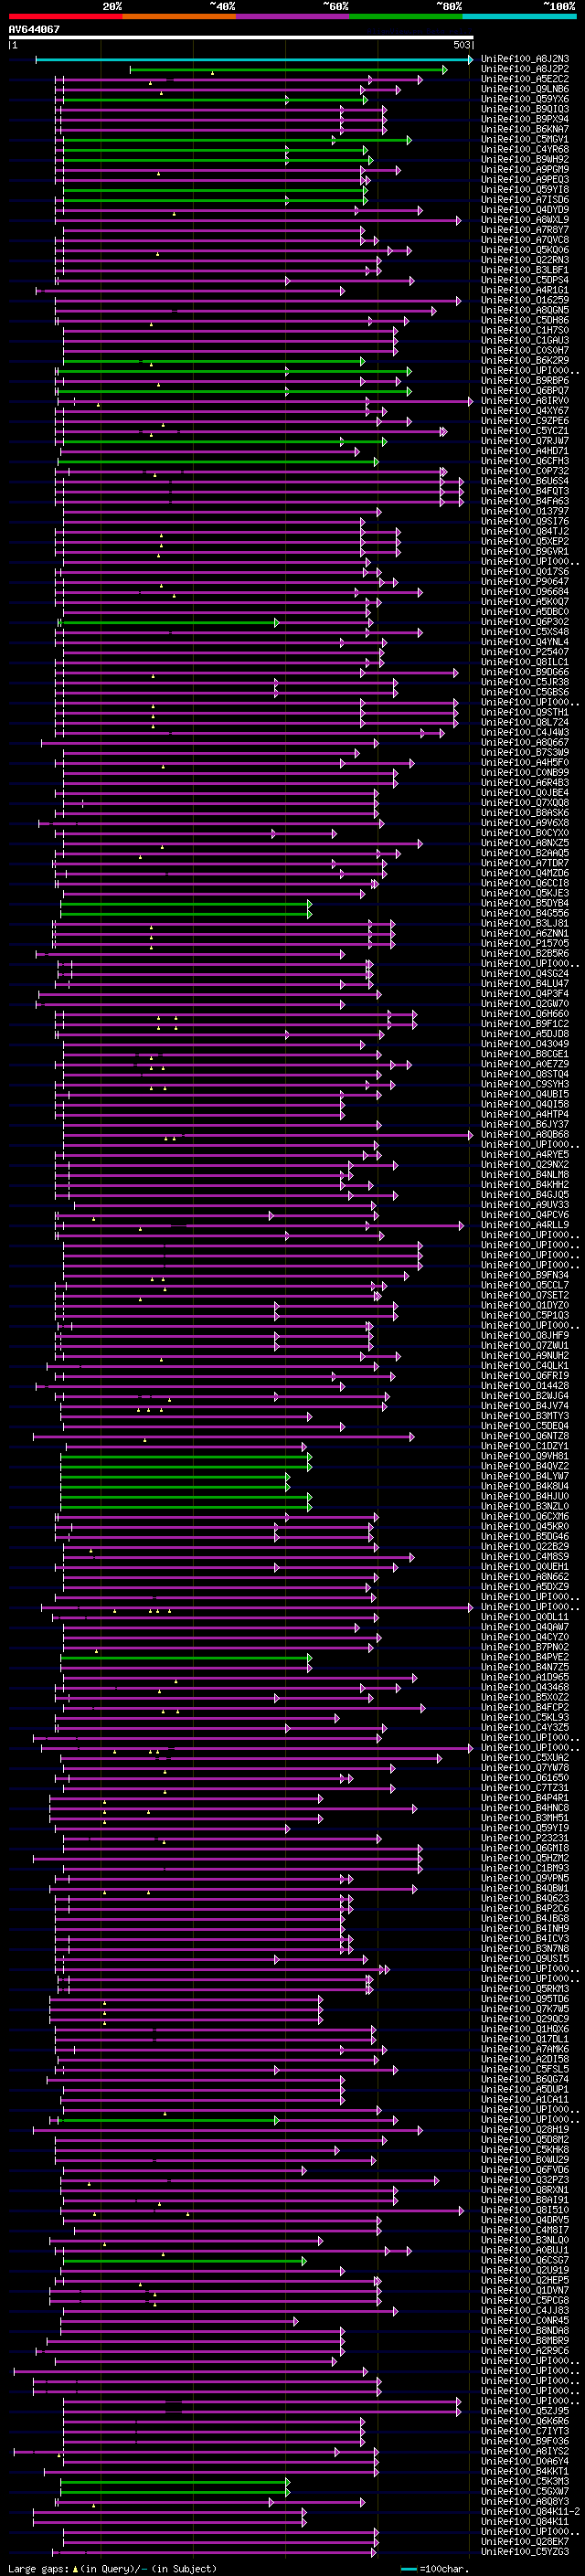The image size is (585, 2576).
Task: Open hit UniRef100_B6K2R9
Action: (525, 361)
